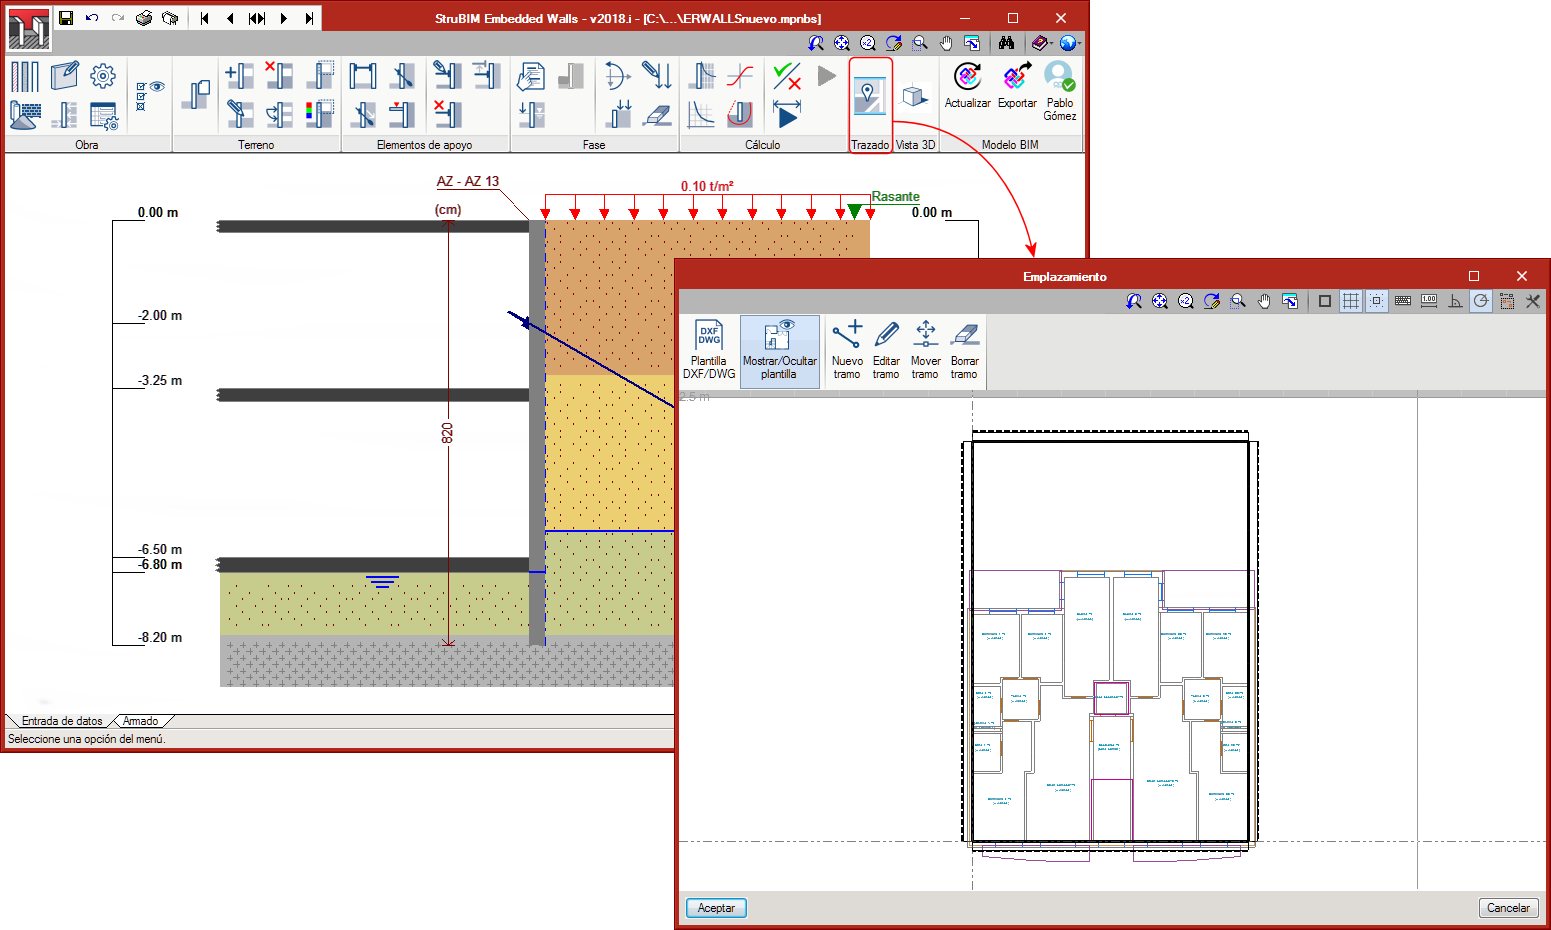Open the phase description hand-document icon
Viewport: 1551px width, 930px height.
click(x=531, y=76)
